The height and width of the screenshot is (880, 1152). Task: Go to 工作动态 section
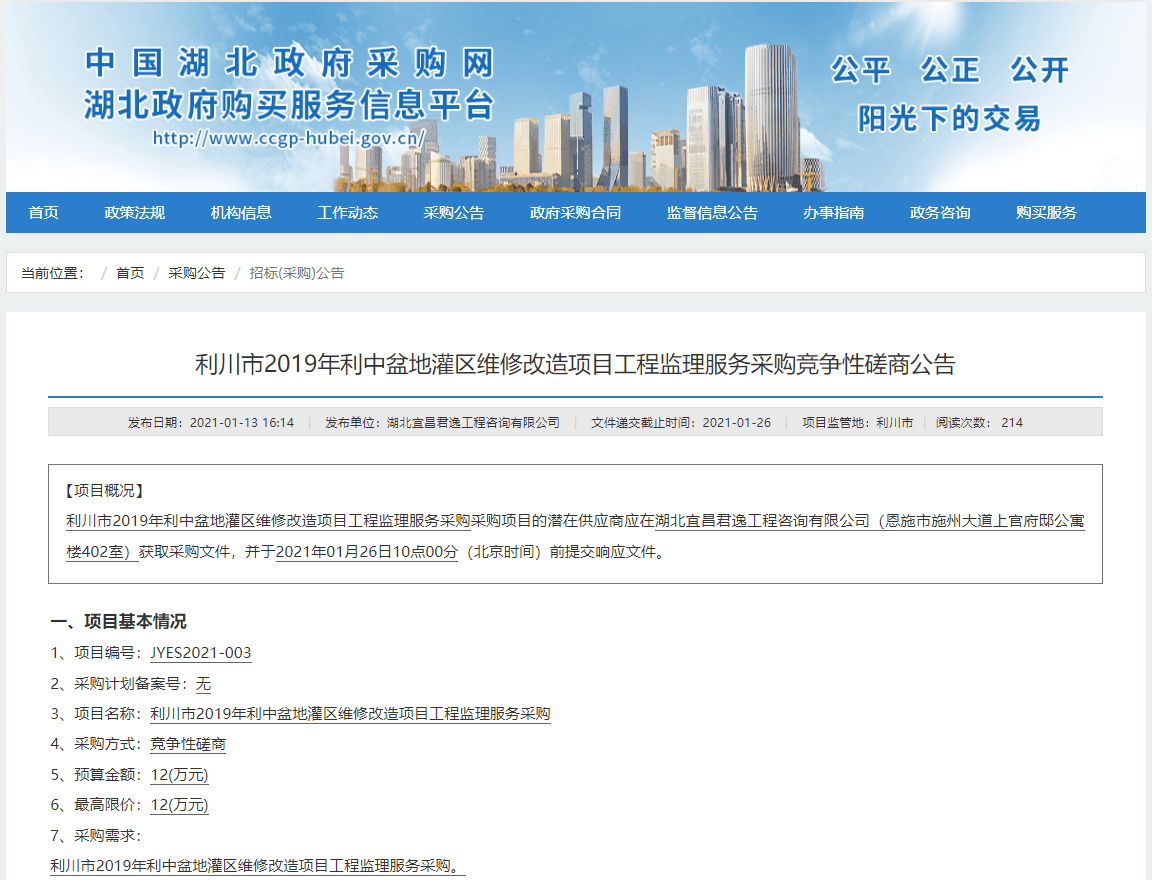347,212
